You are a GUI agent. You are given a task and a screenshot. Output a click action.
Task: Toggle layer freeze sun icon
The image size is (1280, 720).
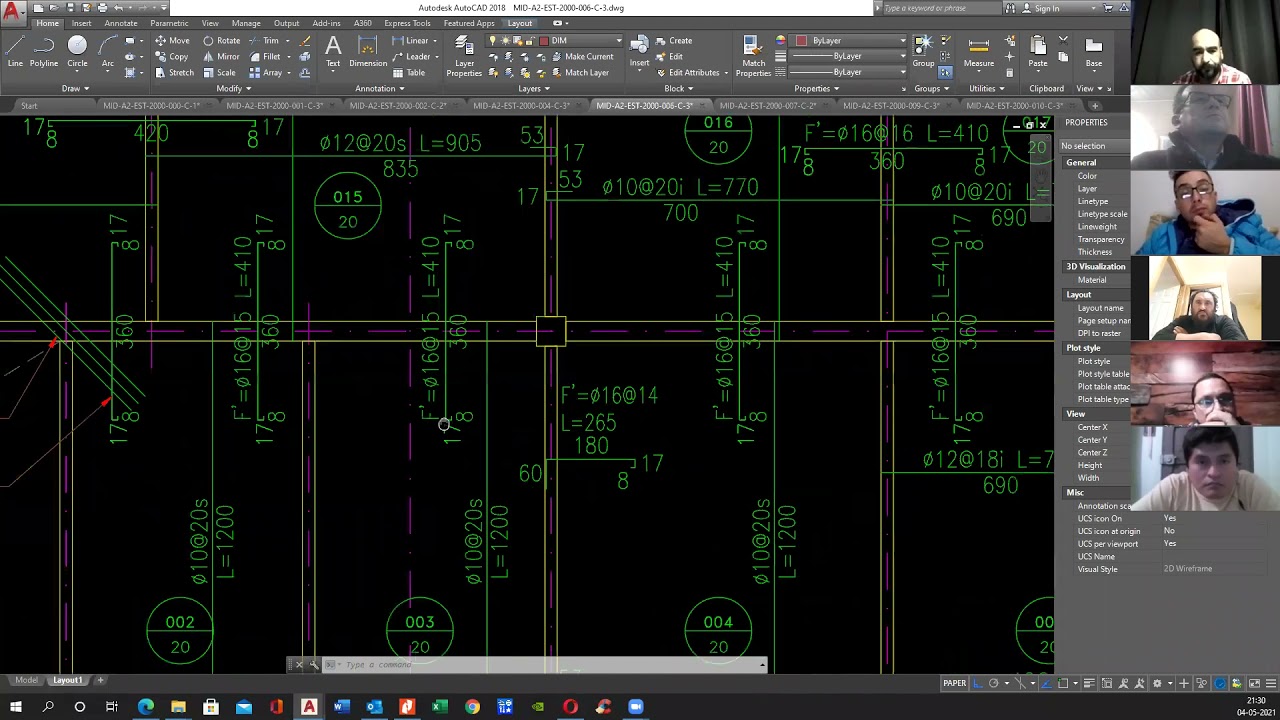(x=505, y=41)
